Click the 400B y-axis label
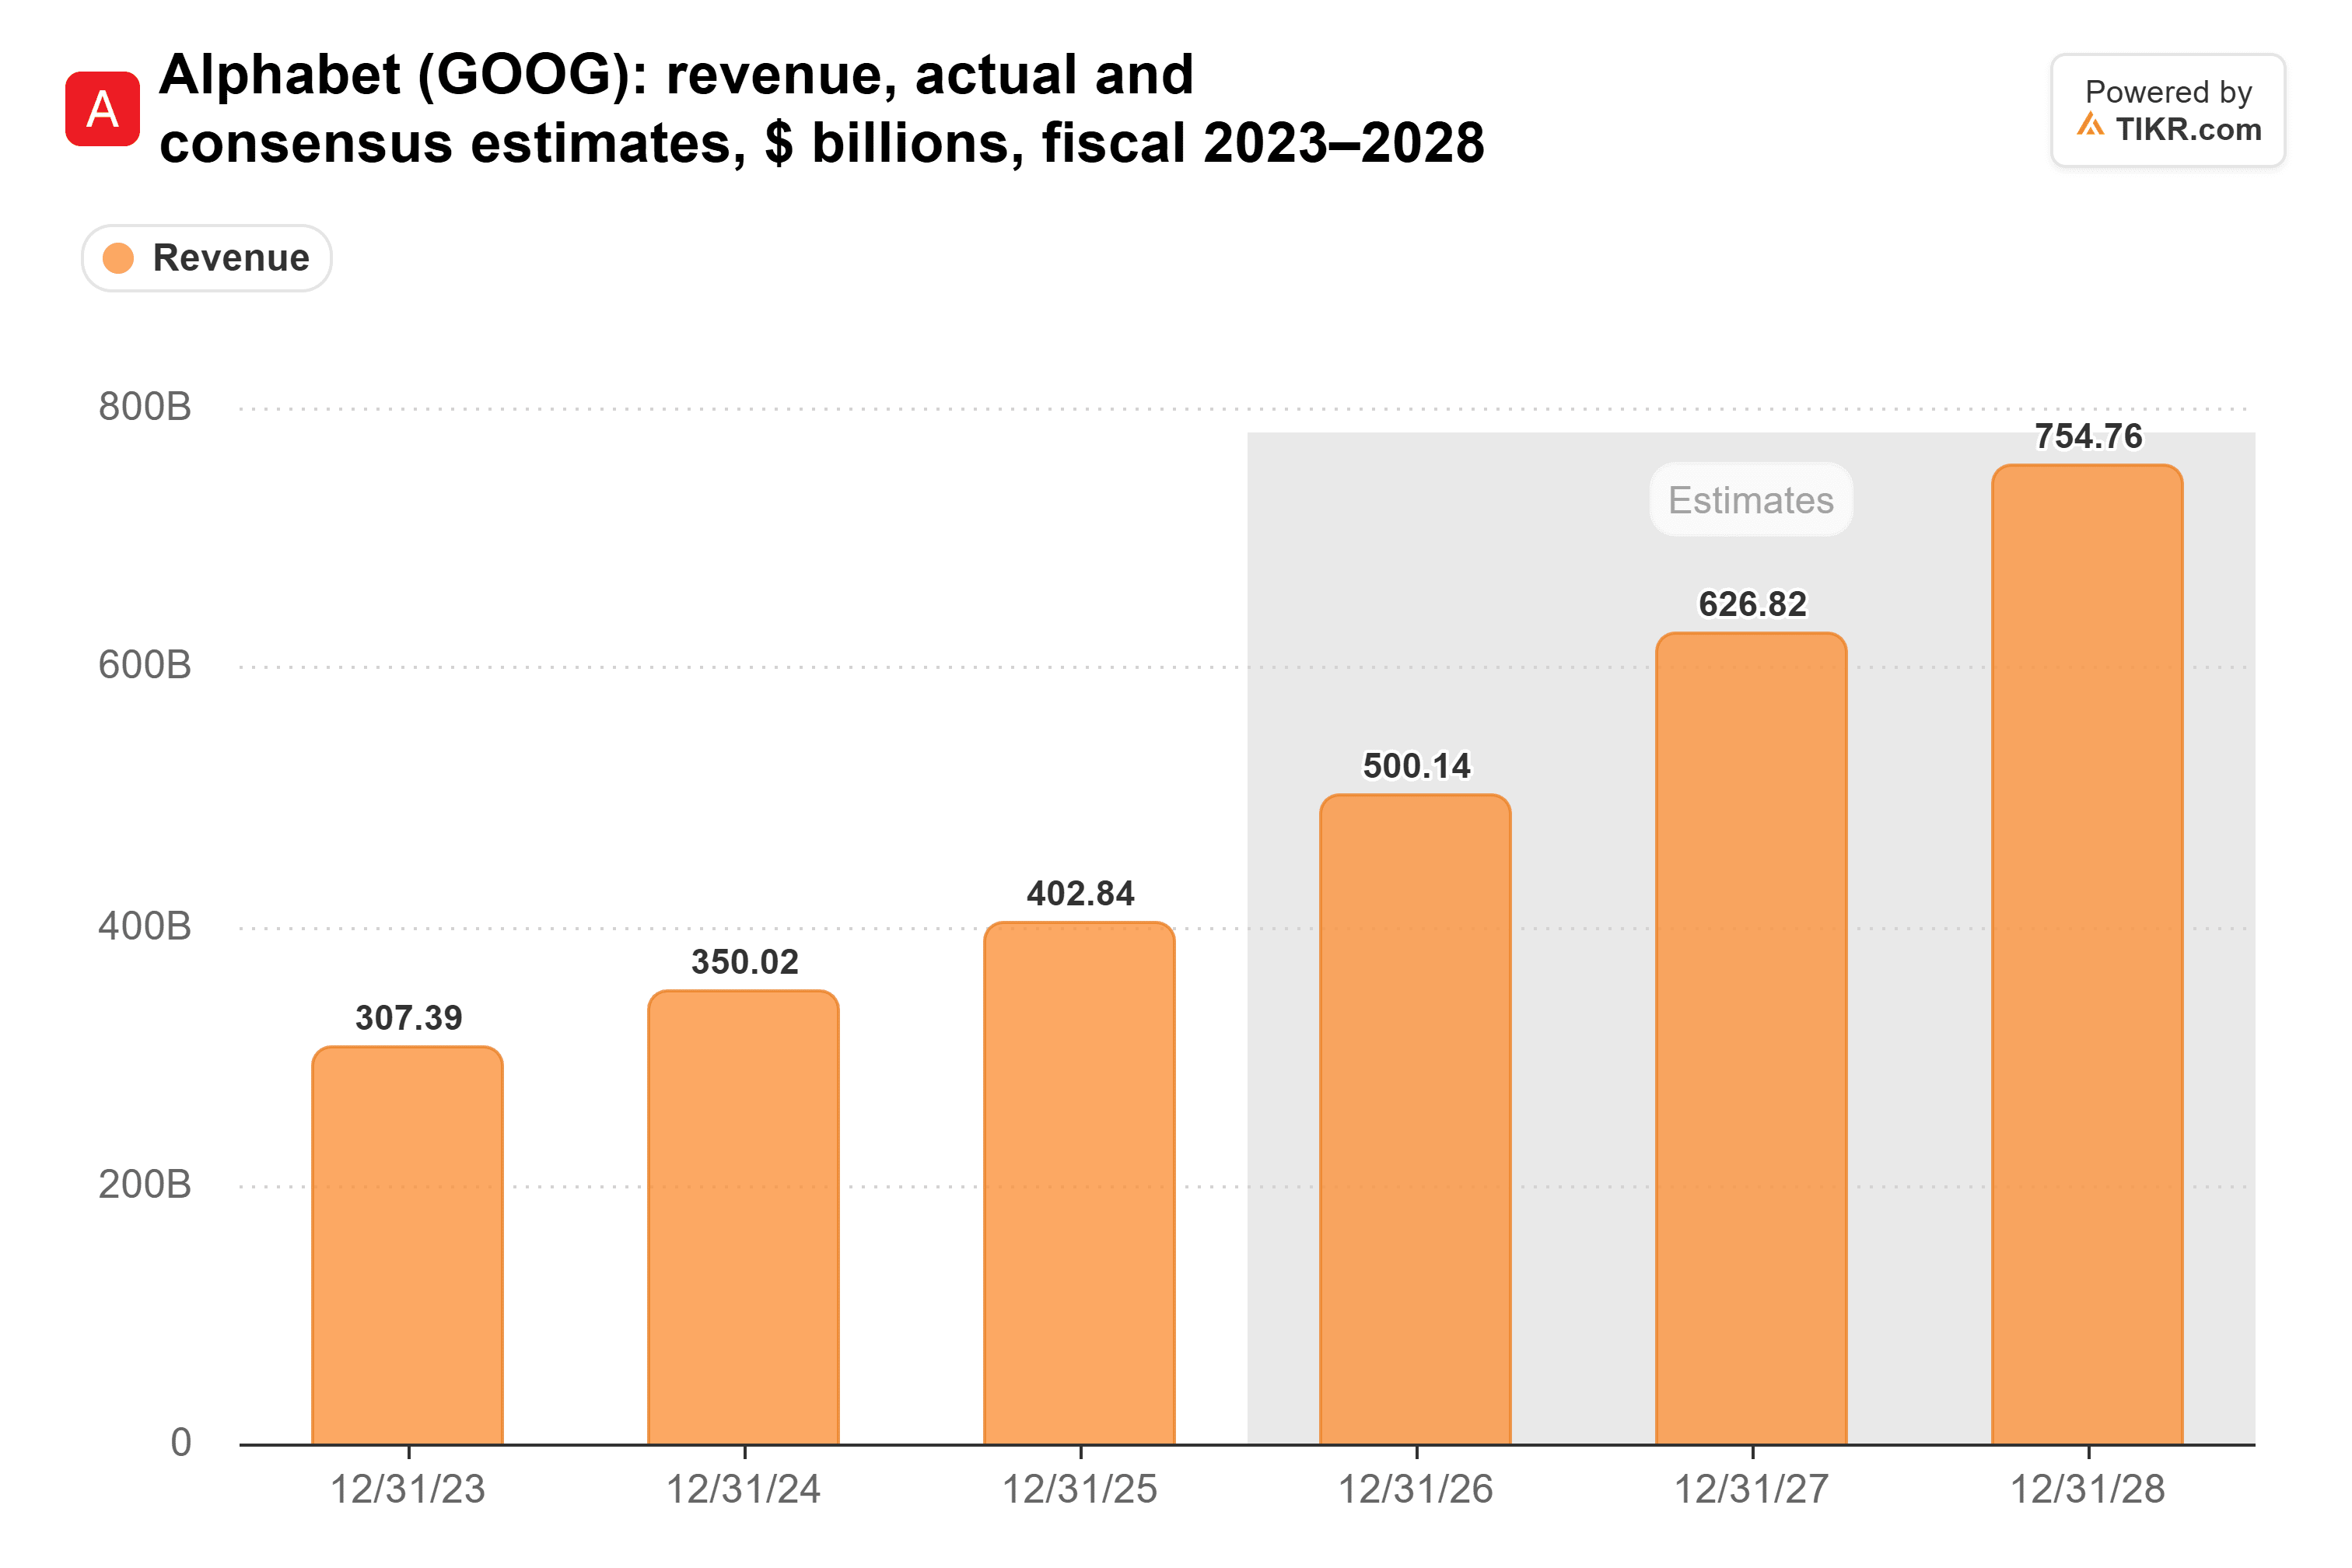Image resolution: width=2352 pixels, height=1568 pixels. coord(145,926)
